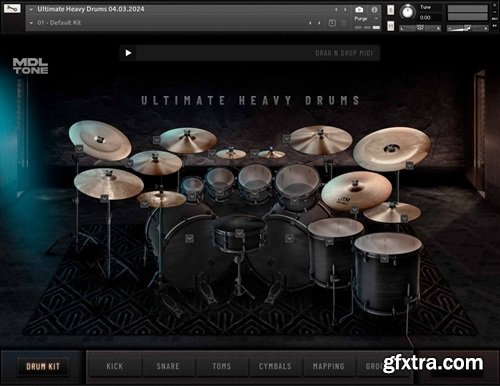Viewport: 500px width, 386px height.
Task: Solo the instrument with the S button
Action: pos(390,10)
